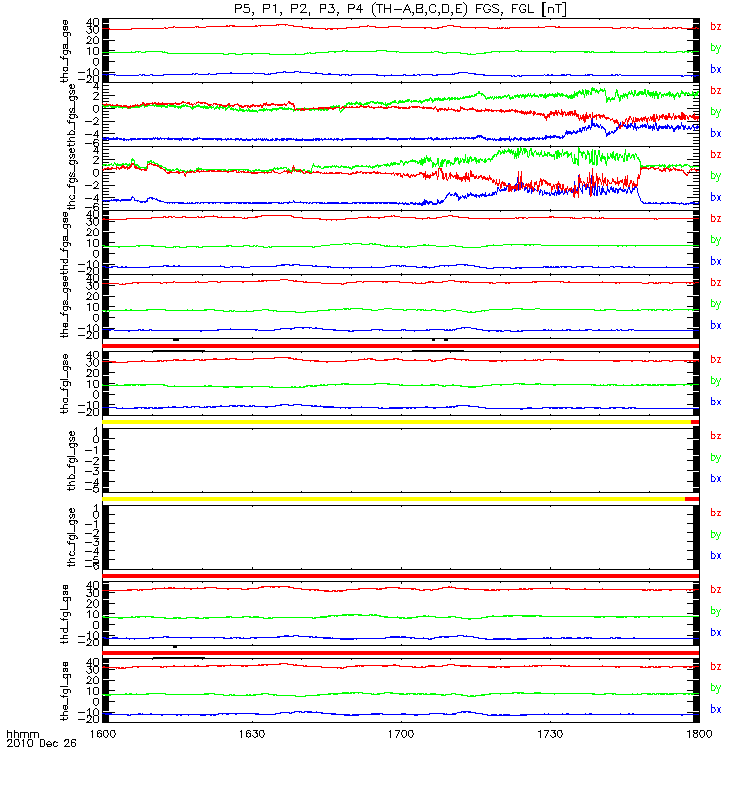
Task: Click the yellow status bar above thc_fgl_gse panel
Action: click(x=393, y=499)
